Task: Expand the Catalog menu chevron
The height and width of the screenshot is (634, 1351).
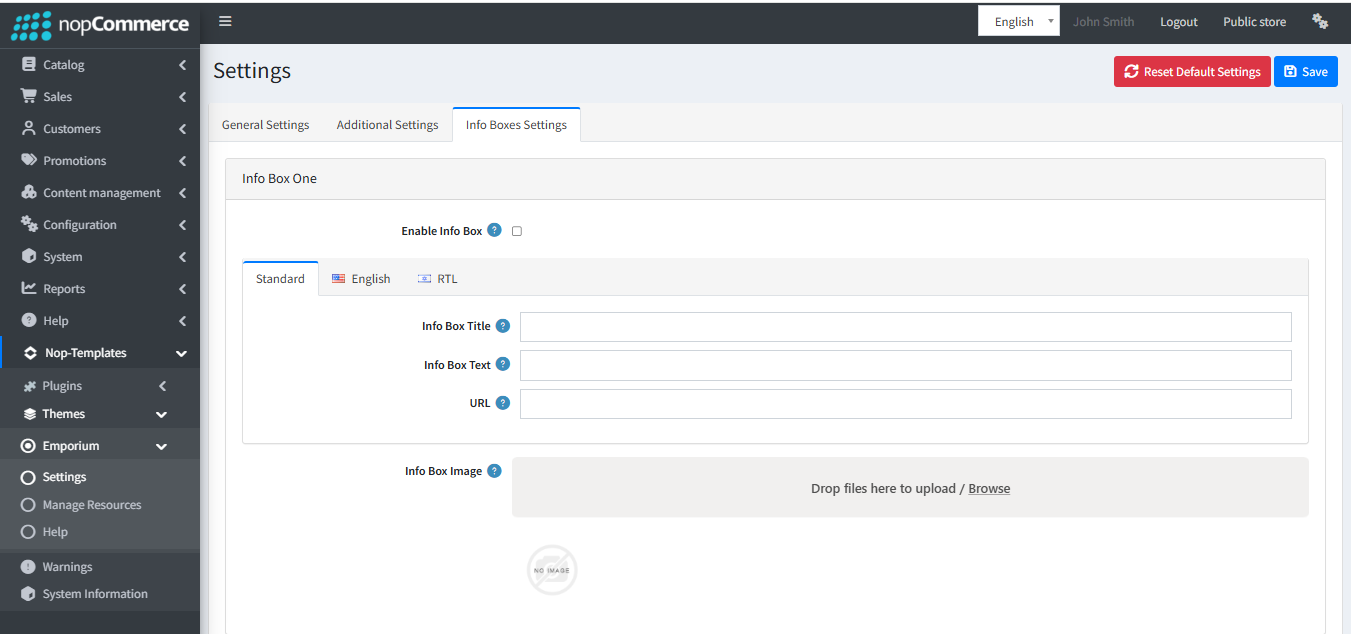Action: (182, 65)
